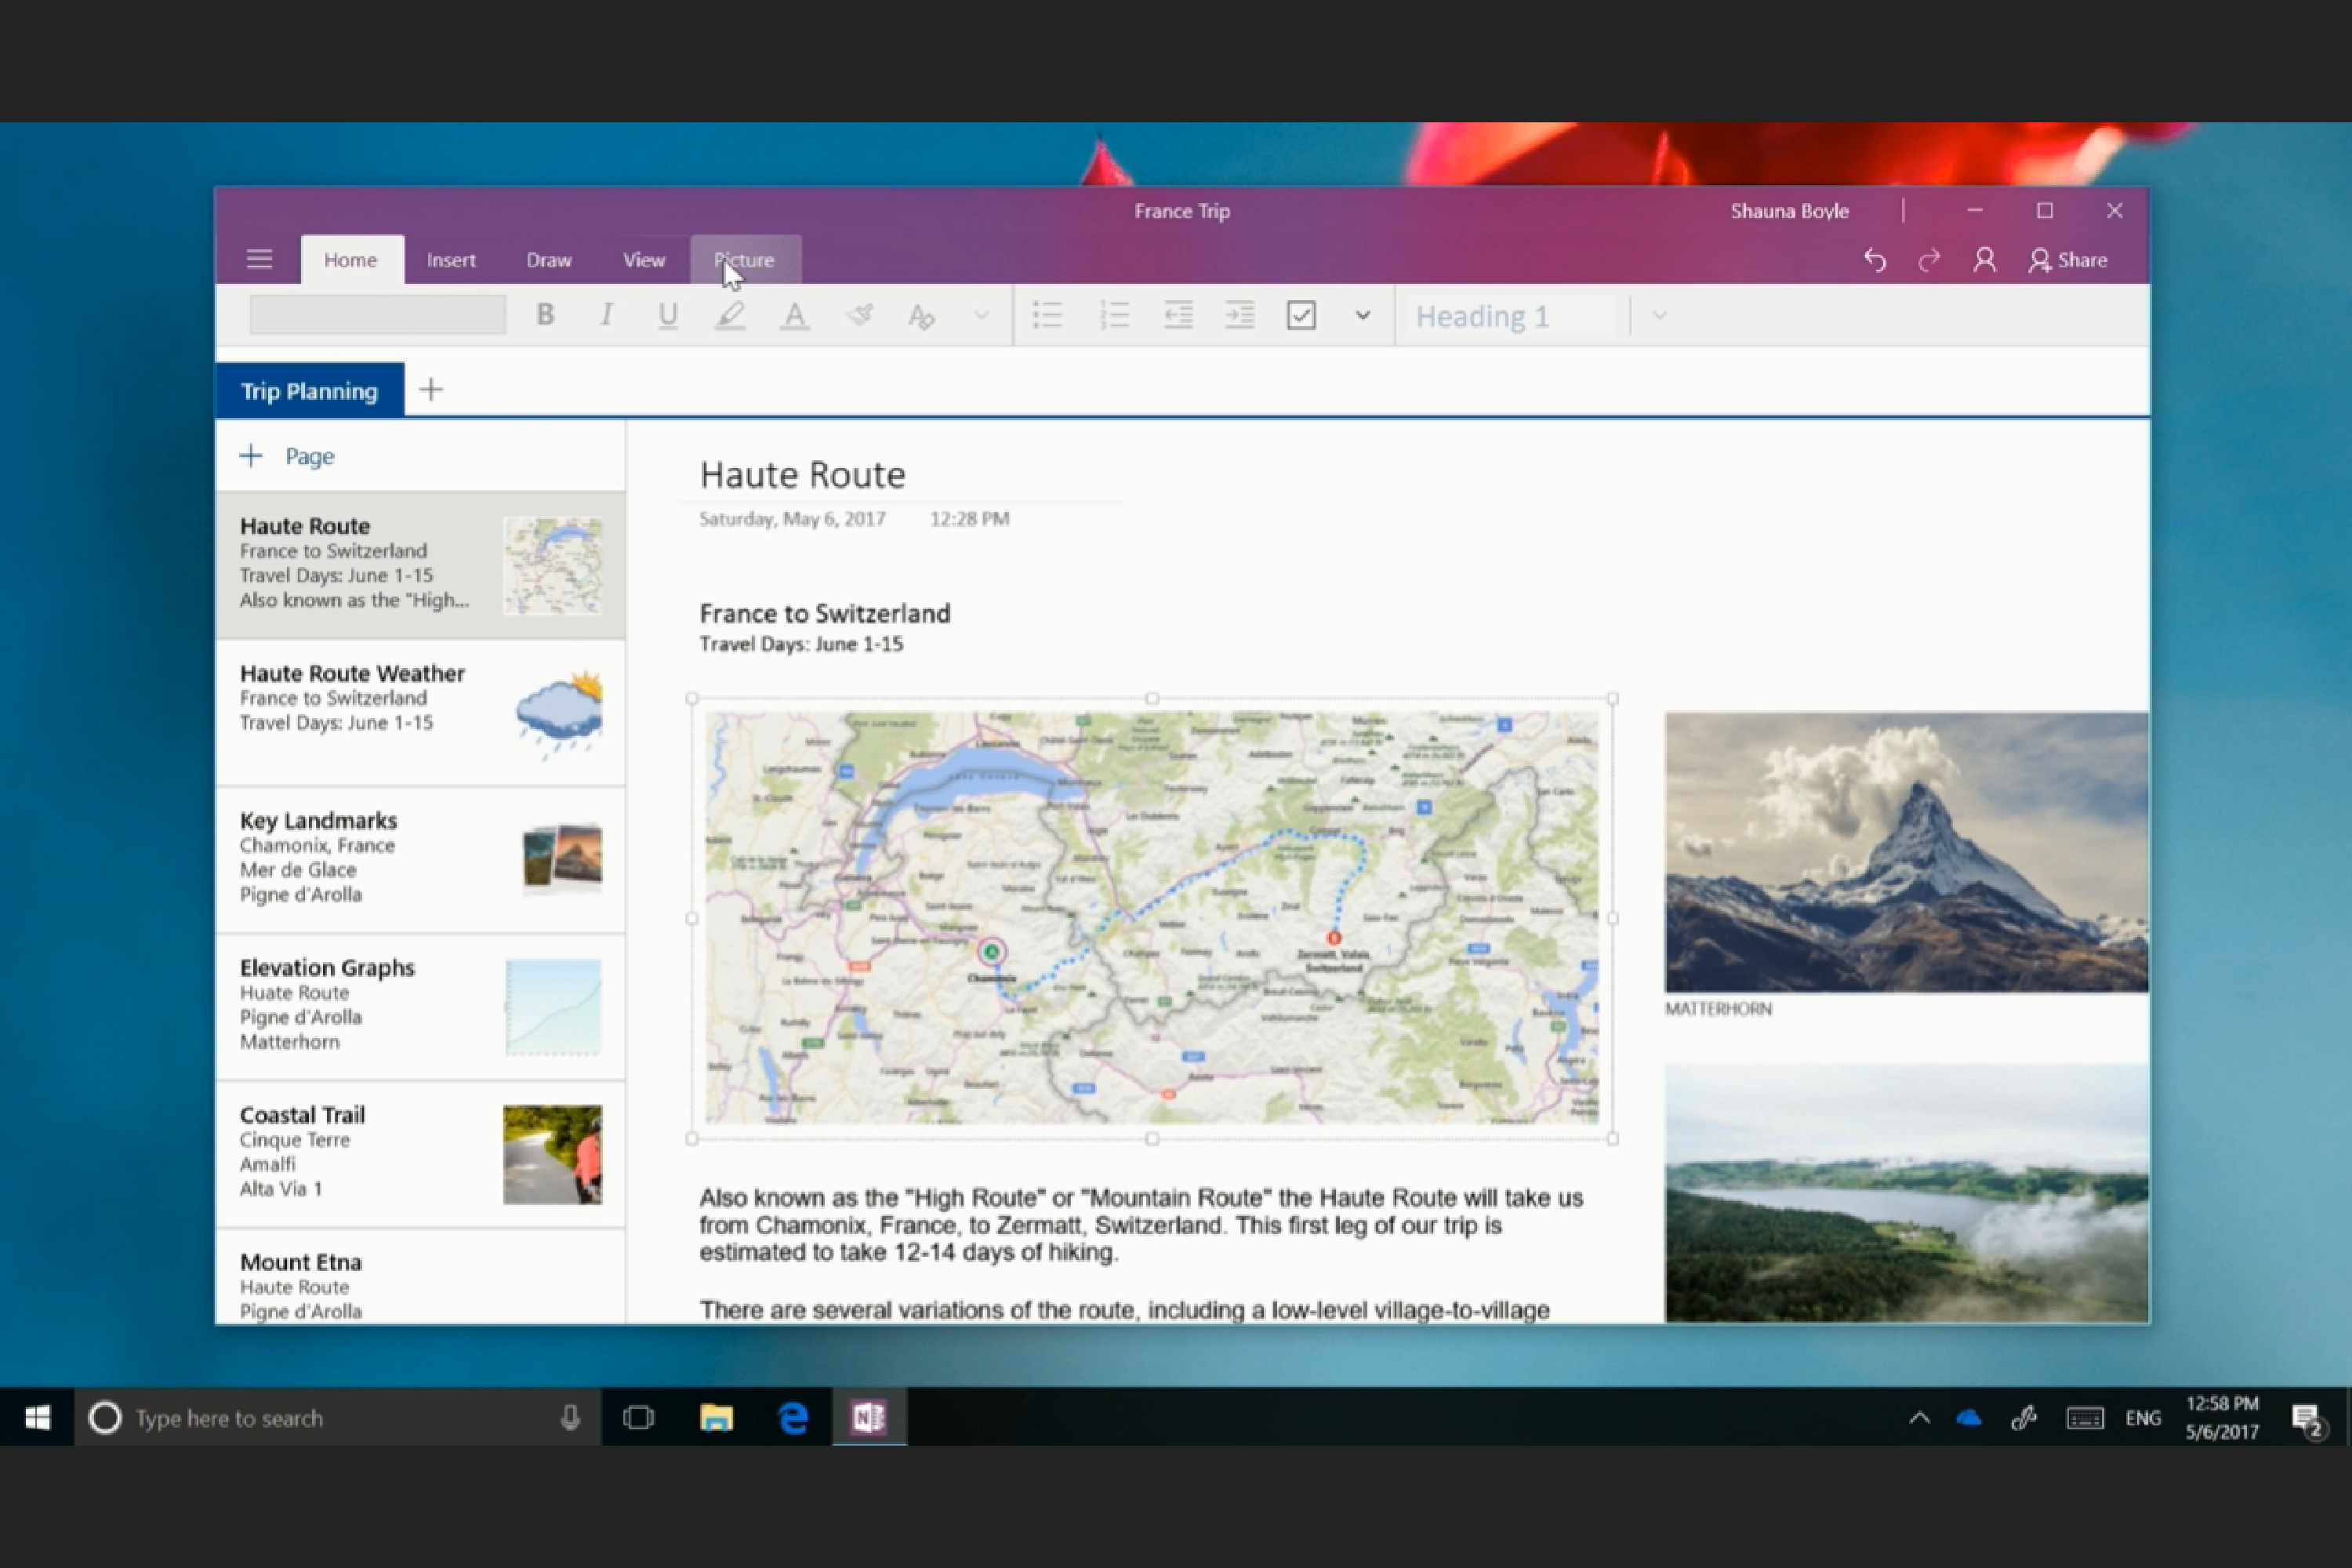
Task: Add a new page with Page button
Action: (x=287, y=455)
